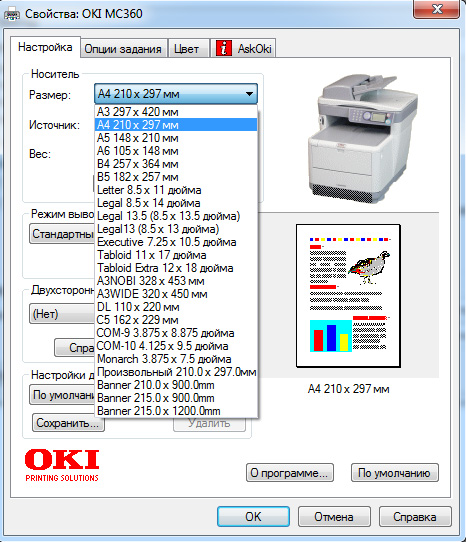This screenshot has height=542, width=466.
Task: Select A4 210 x 297 мм in list
Action: [176, 125]
